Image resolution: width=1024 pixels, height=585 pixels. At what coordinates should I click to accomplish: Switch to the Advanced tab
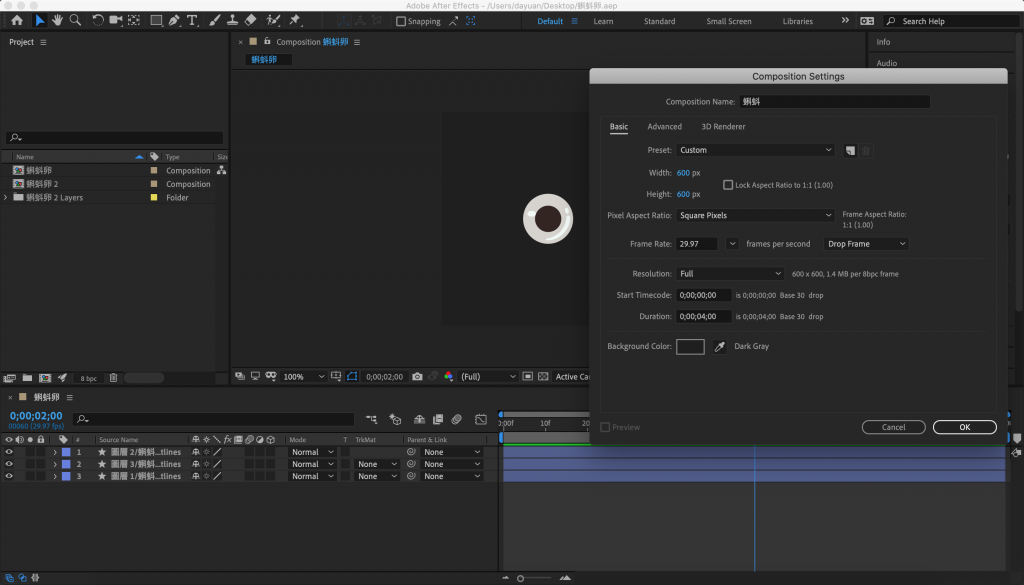(x=664, y=127)
